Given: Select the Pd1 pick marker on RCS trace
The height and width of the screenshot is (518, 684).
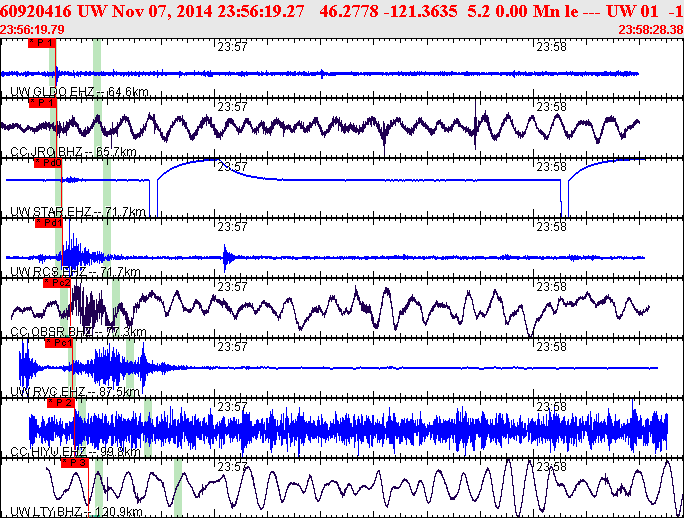Looking at the screenshot, I should tap(49, 223).
